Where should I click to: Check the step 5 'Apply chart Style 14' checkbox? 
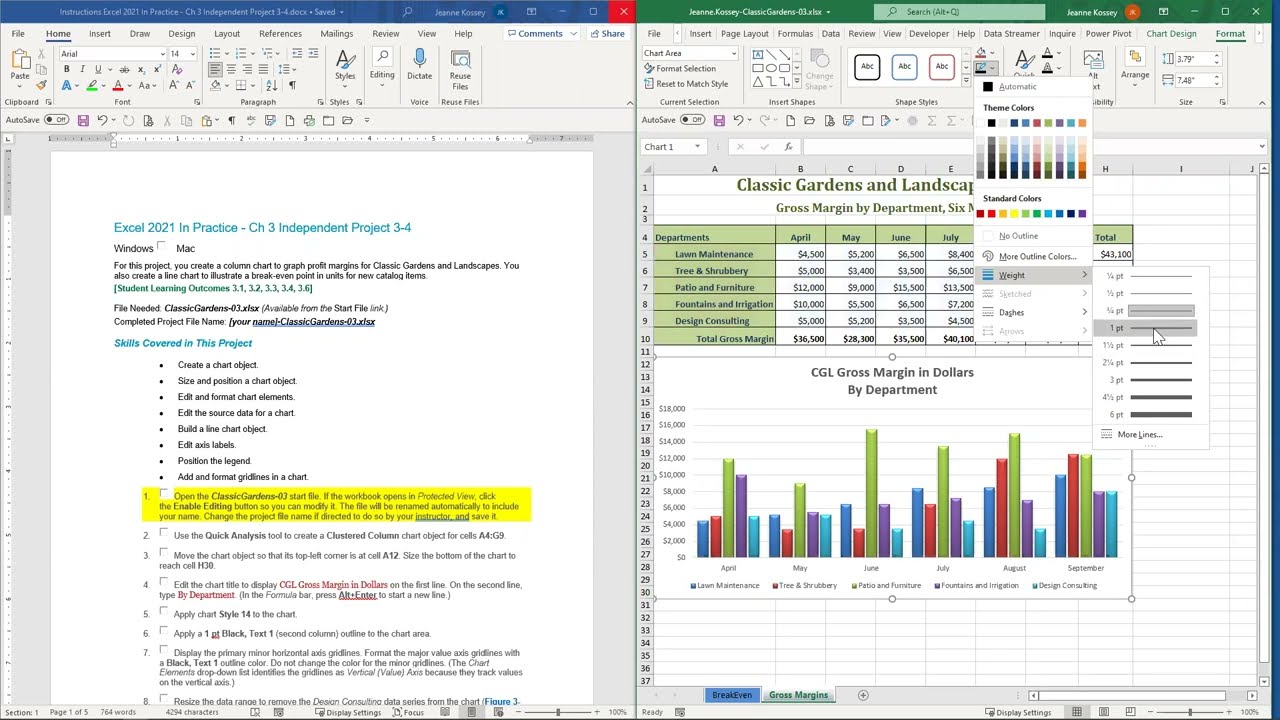164,612
